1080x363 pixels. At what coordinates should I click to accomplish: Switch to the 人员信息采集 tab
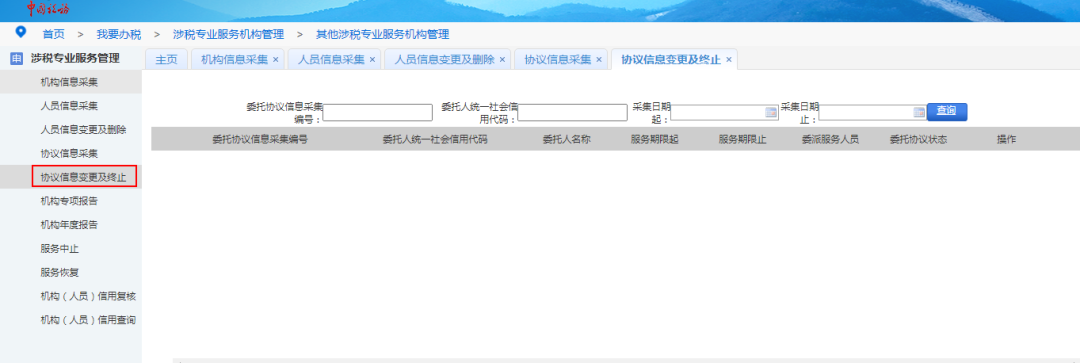point(331,60)
